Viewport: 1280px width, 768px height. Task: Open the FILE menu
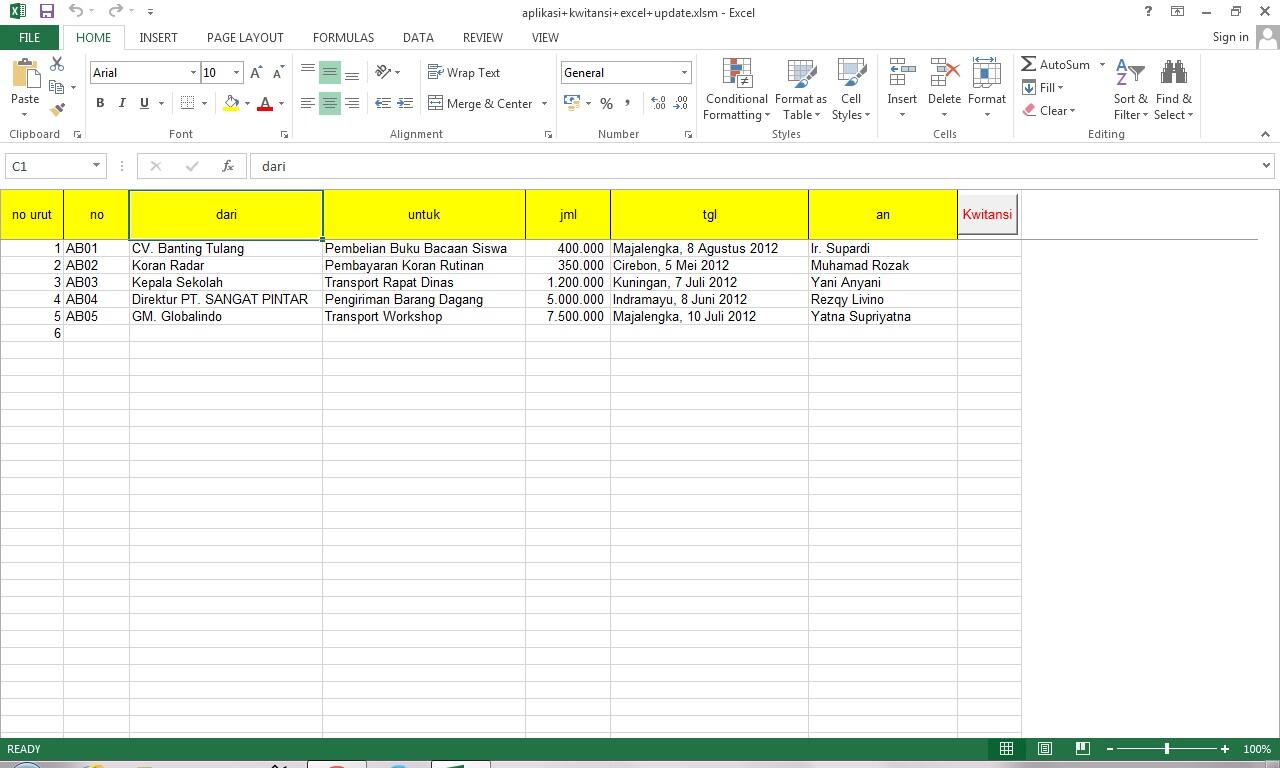pyautogui.click(x=29, y=37)
